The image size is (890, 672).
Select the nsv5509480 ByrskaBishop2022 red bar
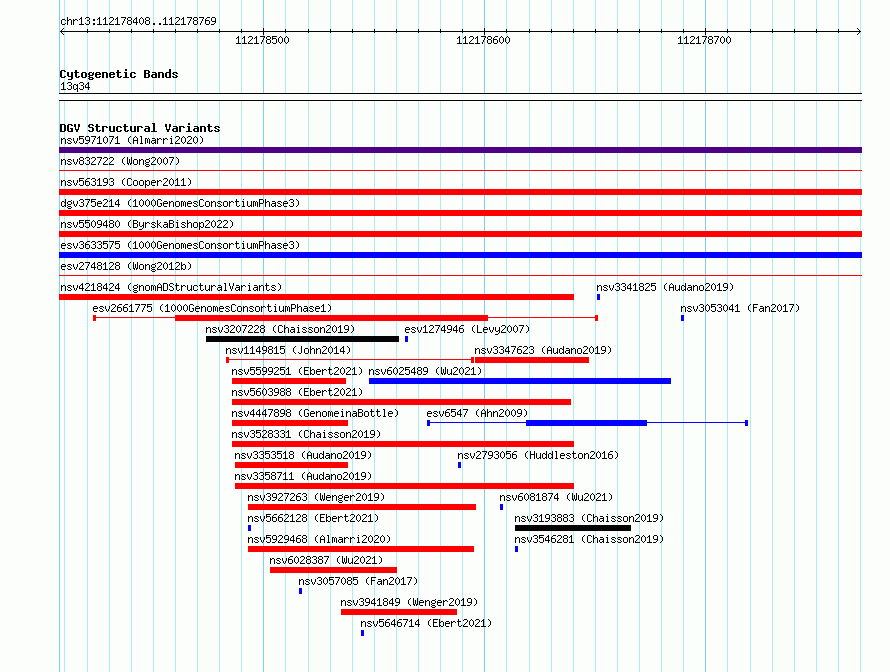point(460,234)
